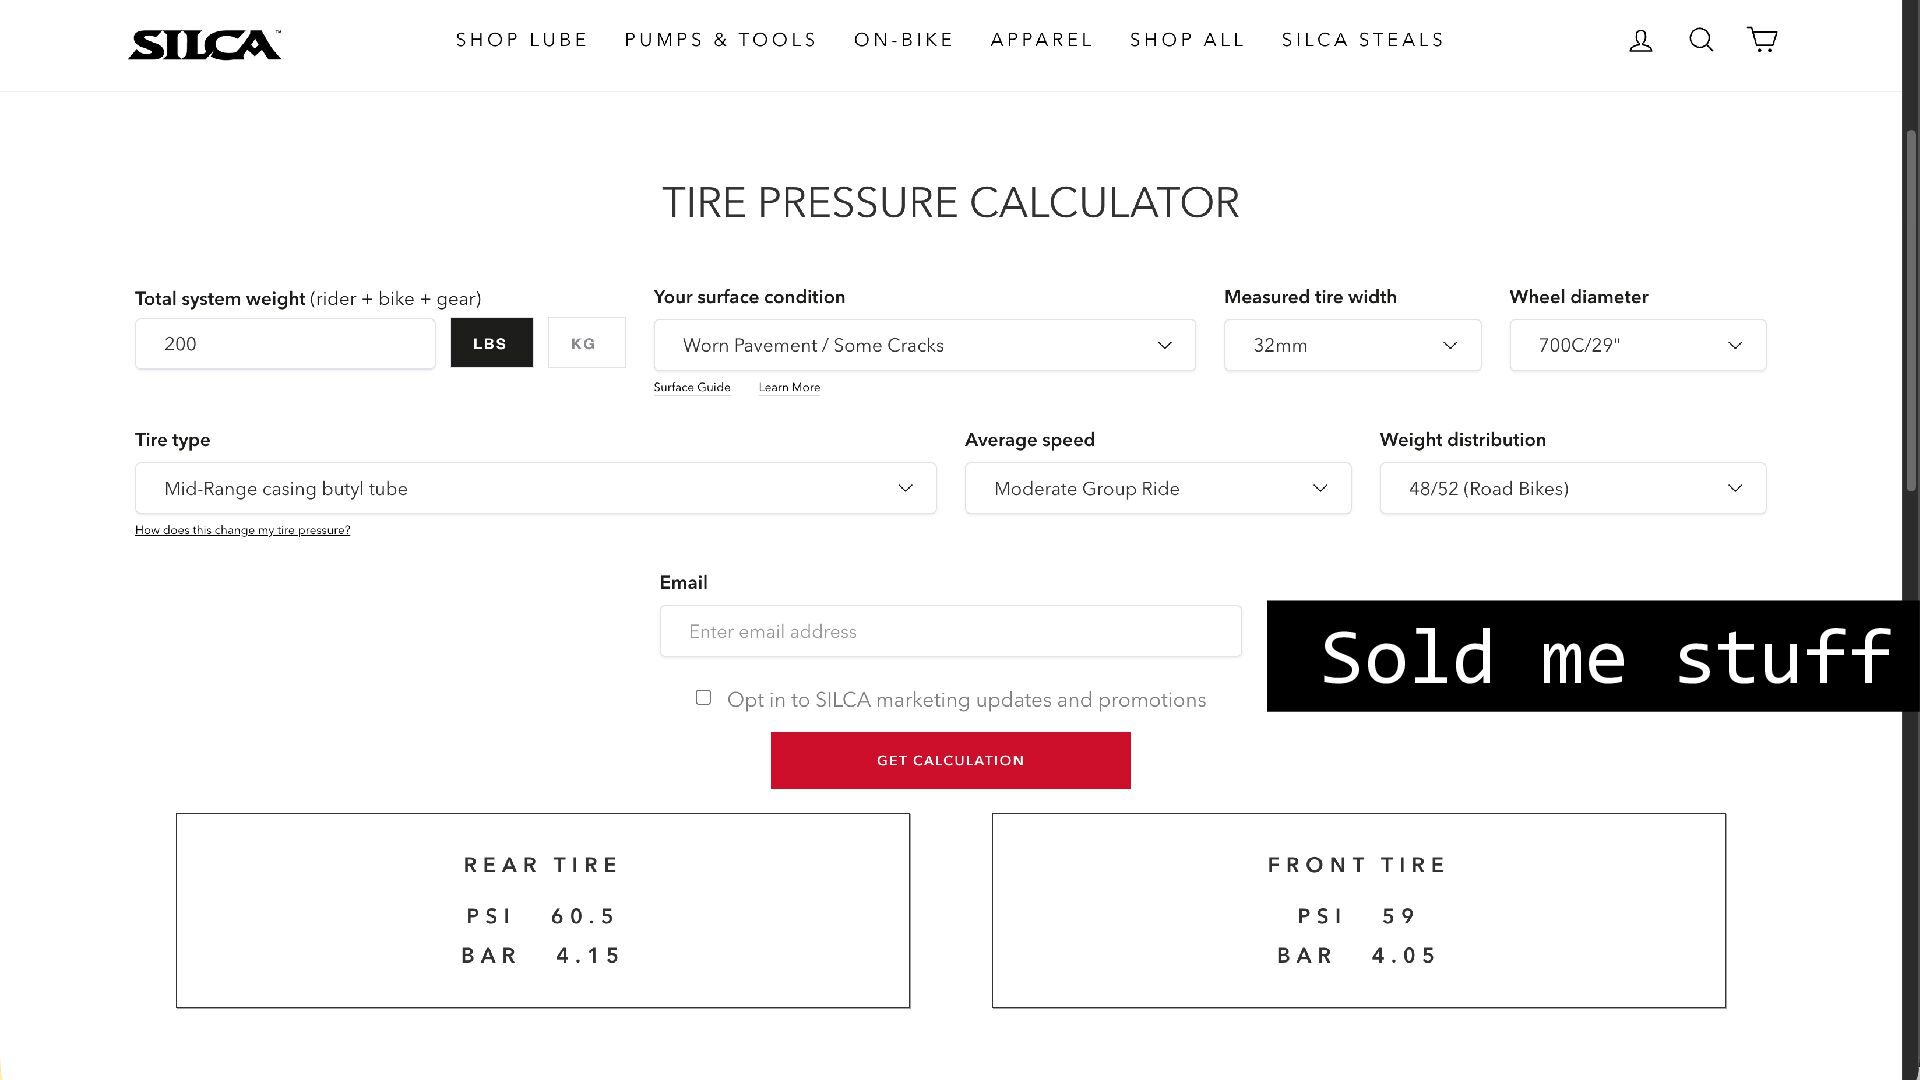This screenshot has height=1080, width=1920.
Task: Open the shopping cart icon
Action: (1762, 40)
